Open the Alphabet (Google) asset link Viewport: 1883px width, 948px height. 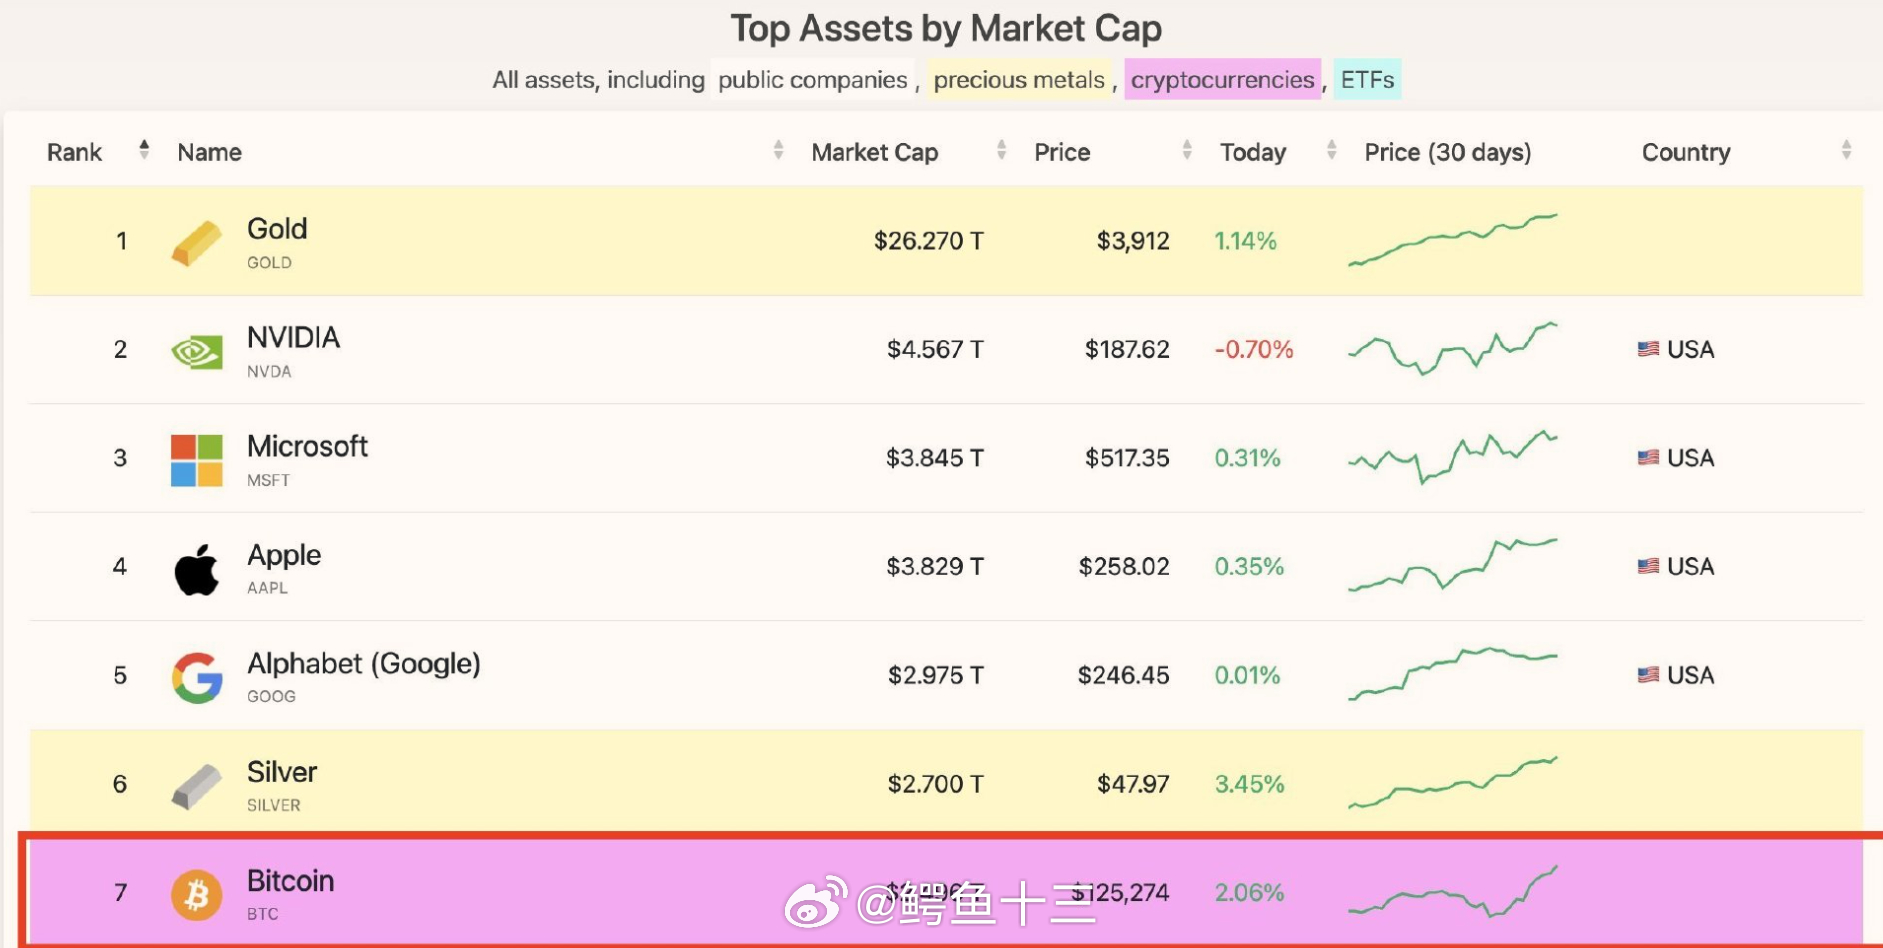point(363,664)
